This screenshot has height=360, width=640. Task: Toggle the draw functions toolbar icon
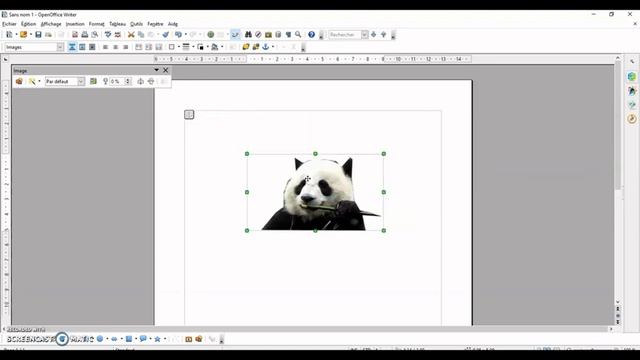tap(235, 35)
